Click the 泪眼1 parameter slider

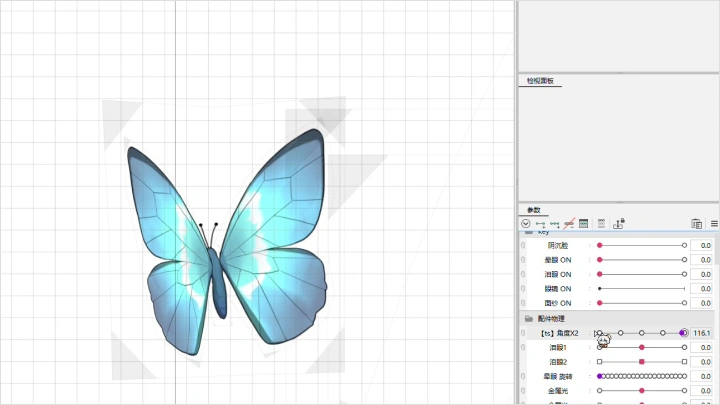pos(641,348)
